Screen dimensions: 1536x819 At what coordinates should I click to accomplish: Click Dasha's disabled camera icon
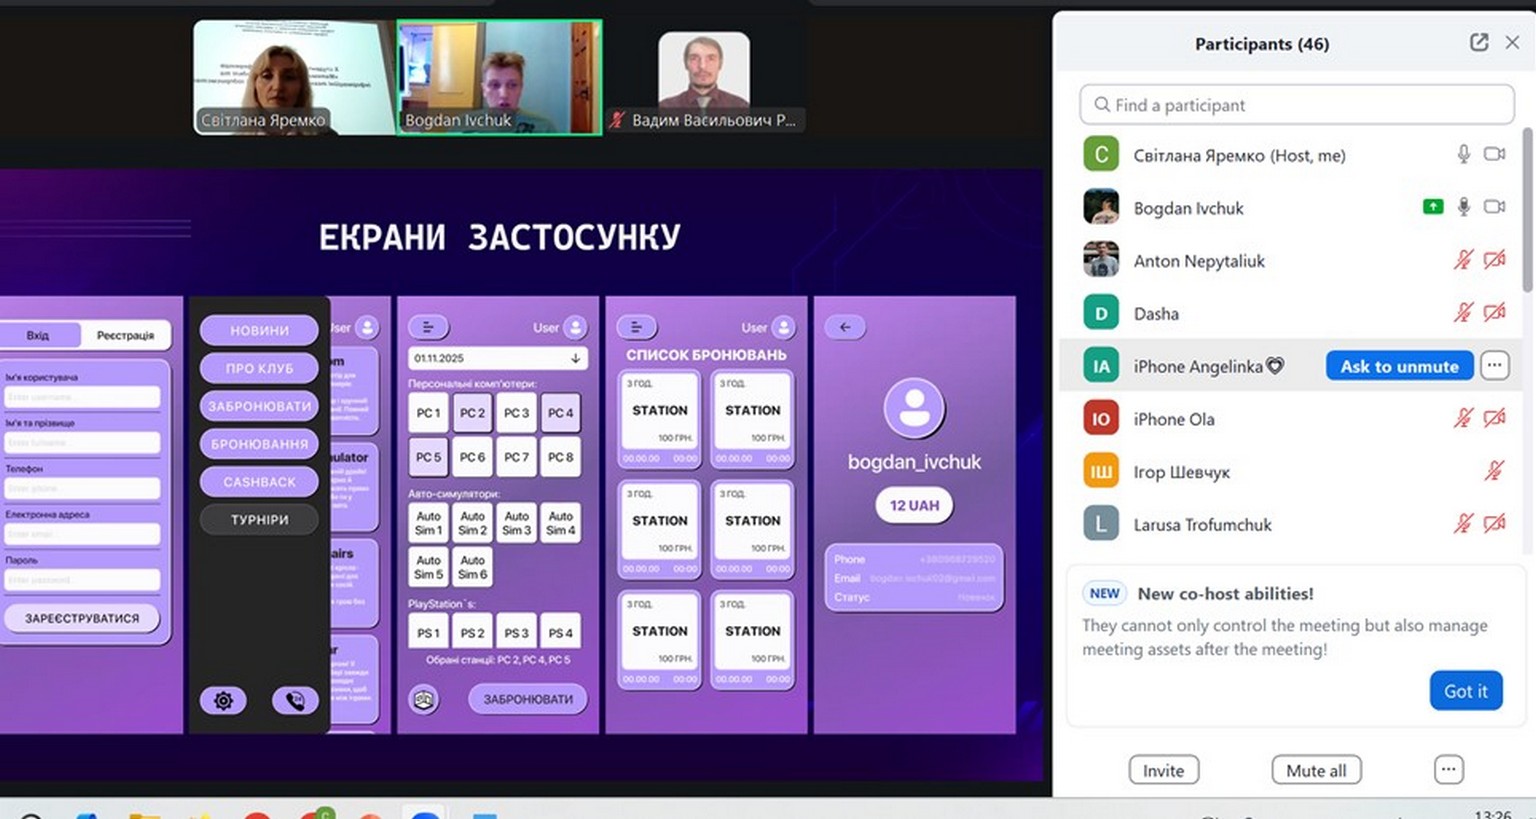pos(1494,313)
